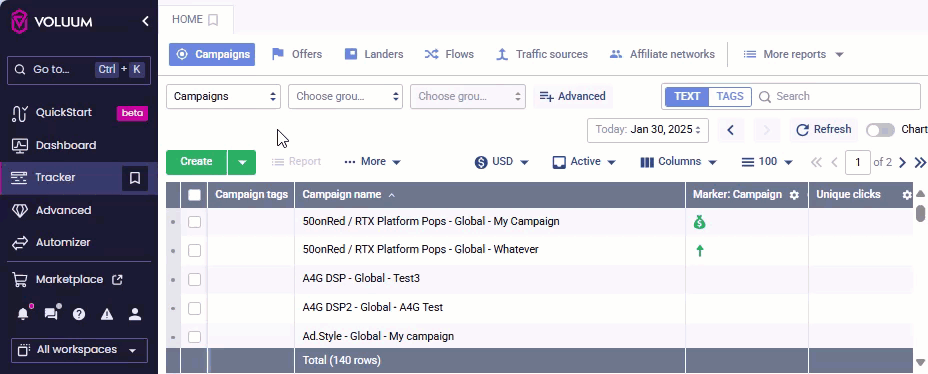Open the USD currency dropdown
Screen dimensions: 928x374
502,162
